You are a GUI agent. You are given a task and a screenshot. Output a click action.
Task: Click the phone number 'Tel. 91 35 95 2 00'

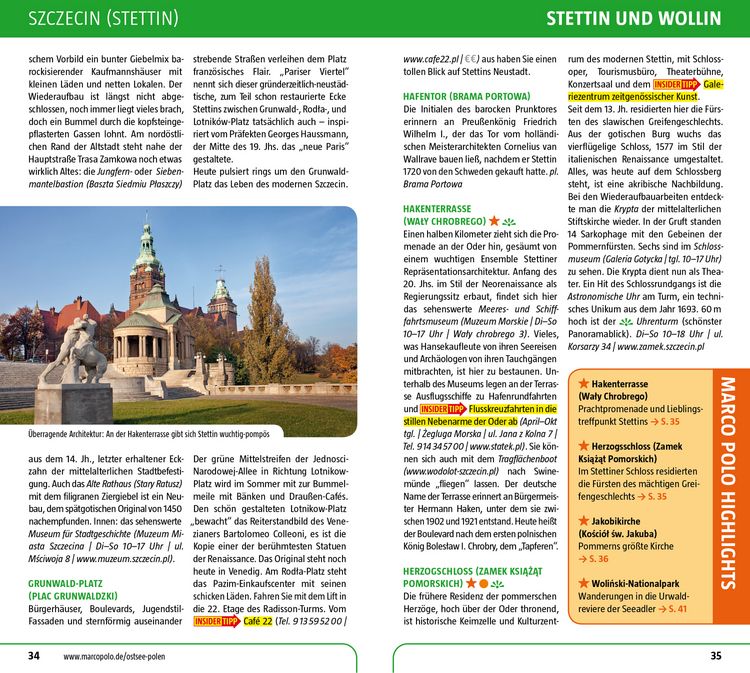click(x=310, y=621)
